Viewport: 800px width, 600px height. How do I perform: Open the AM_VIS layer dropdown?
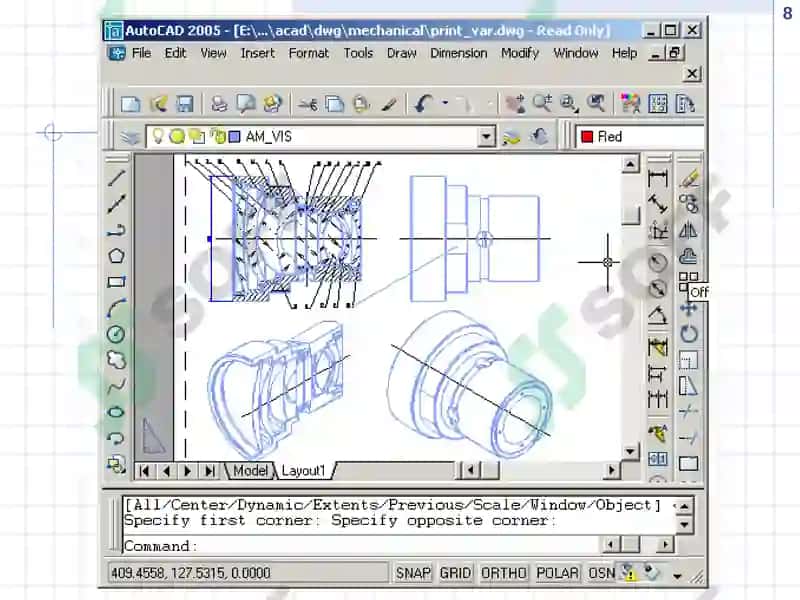point(486,137)
